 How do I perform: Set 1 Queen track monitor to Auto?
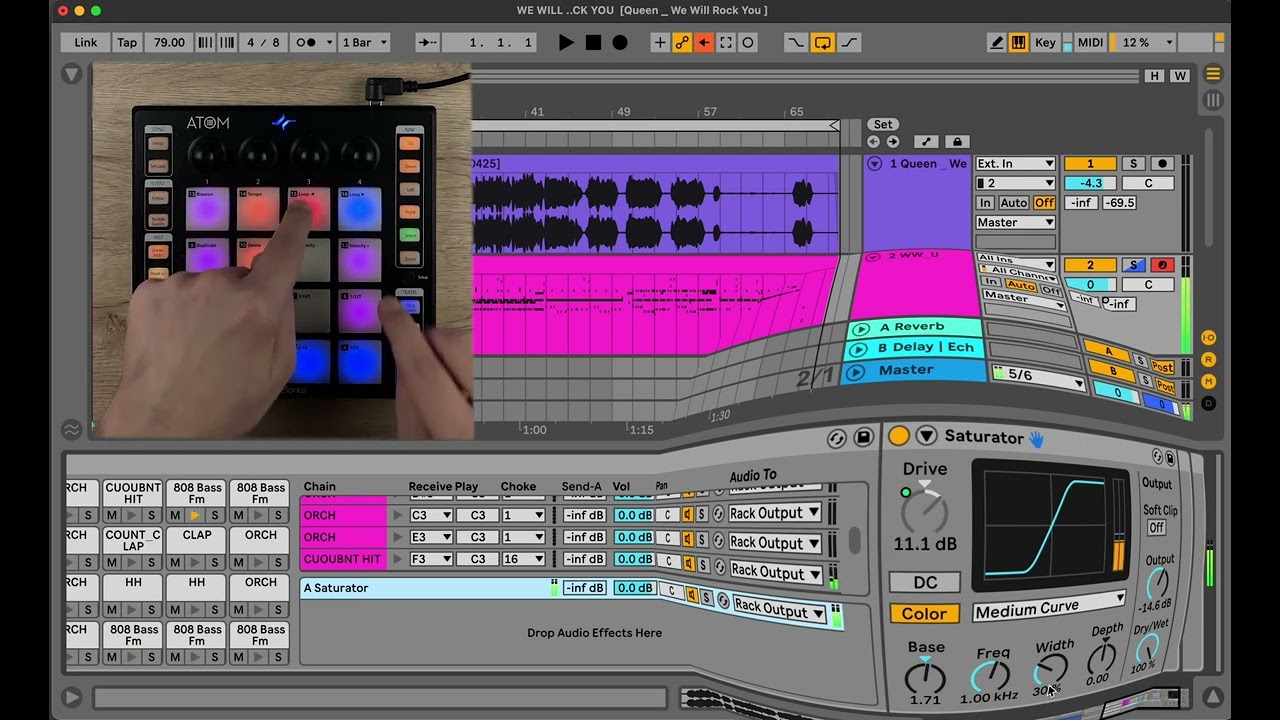click(x=1014, y=203)
